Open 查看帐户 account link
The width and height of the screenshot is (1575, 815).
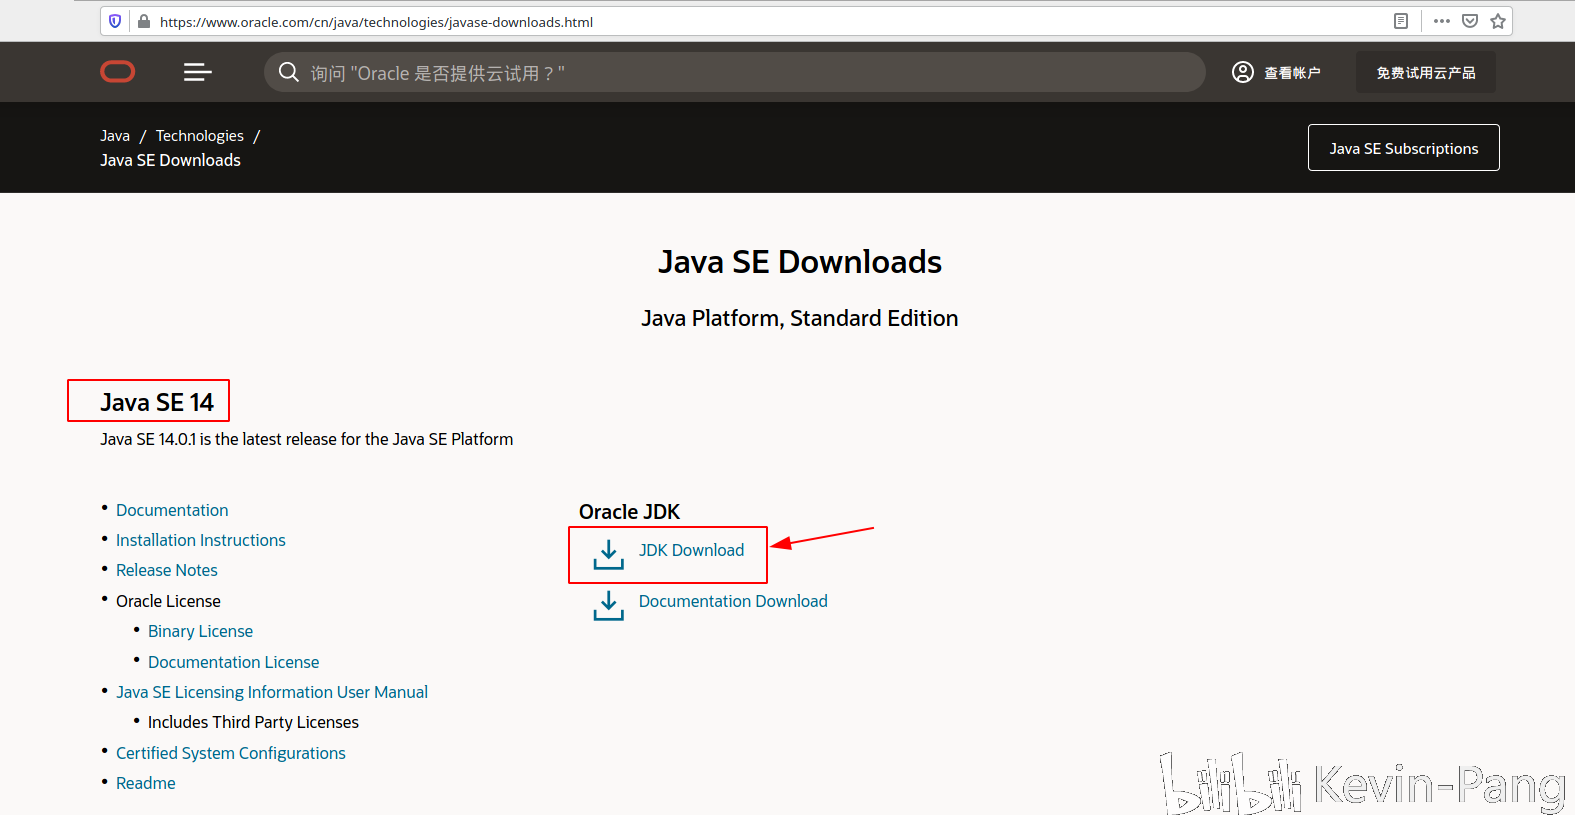[x=1292, y=72]
